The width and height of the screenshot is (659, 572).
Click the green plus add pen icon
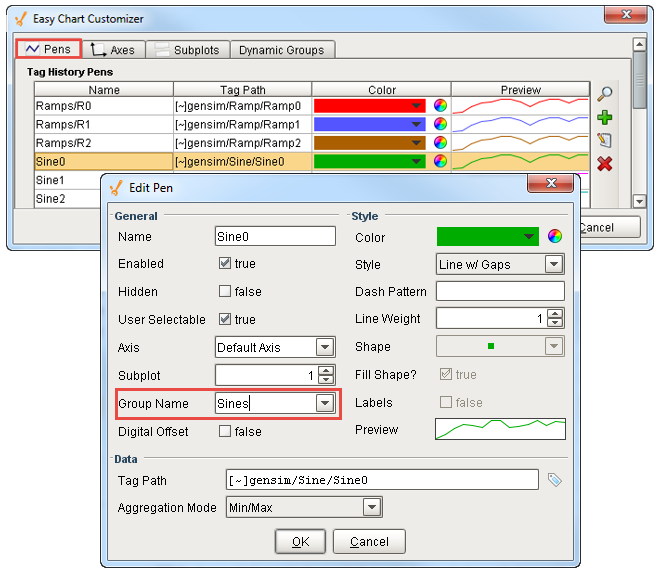tap(604, 118)
